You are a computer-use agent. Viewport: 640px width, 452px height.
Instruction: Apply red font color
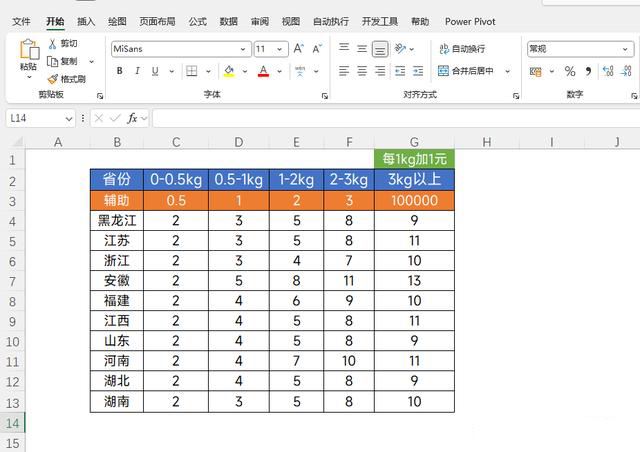click(264, 71)
